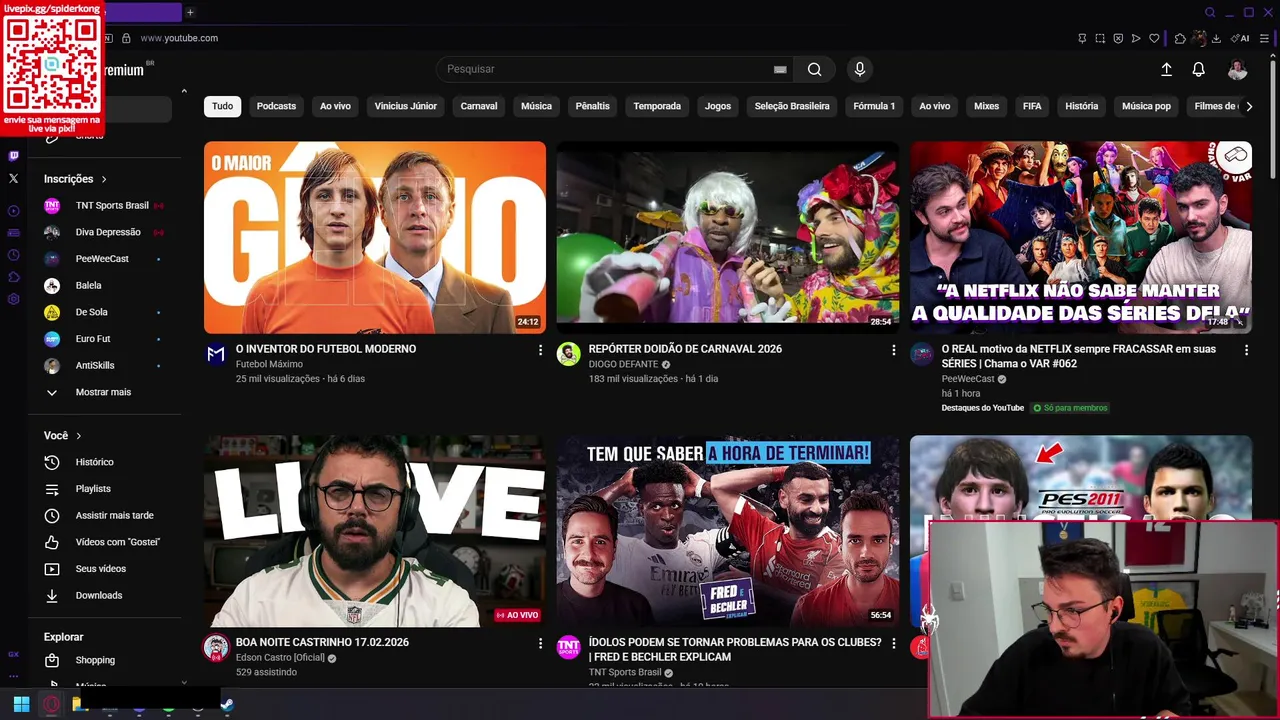Open a new browser tab with plus
Screen dimensions: 1280x720
pos(190,12)
